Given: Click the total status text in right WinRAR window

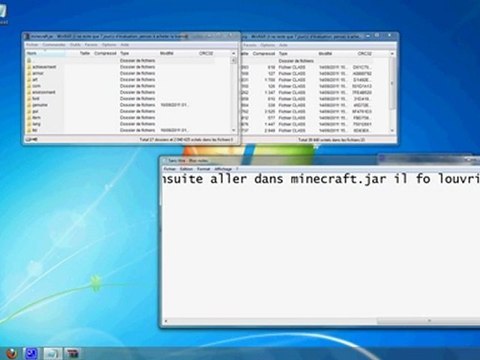Looking at the screenshot, I should coord(331,140).
